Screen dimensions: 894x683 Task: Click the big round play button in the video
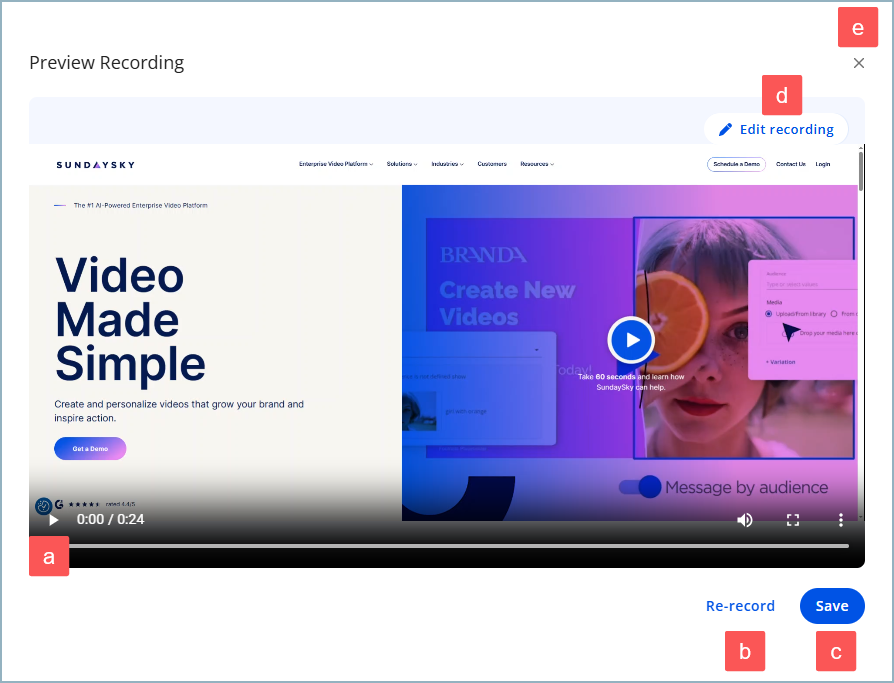(631, 340)
